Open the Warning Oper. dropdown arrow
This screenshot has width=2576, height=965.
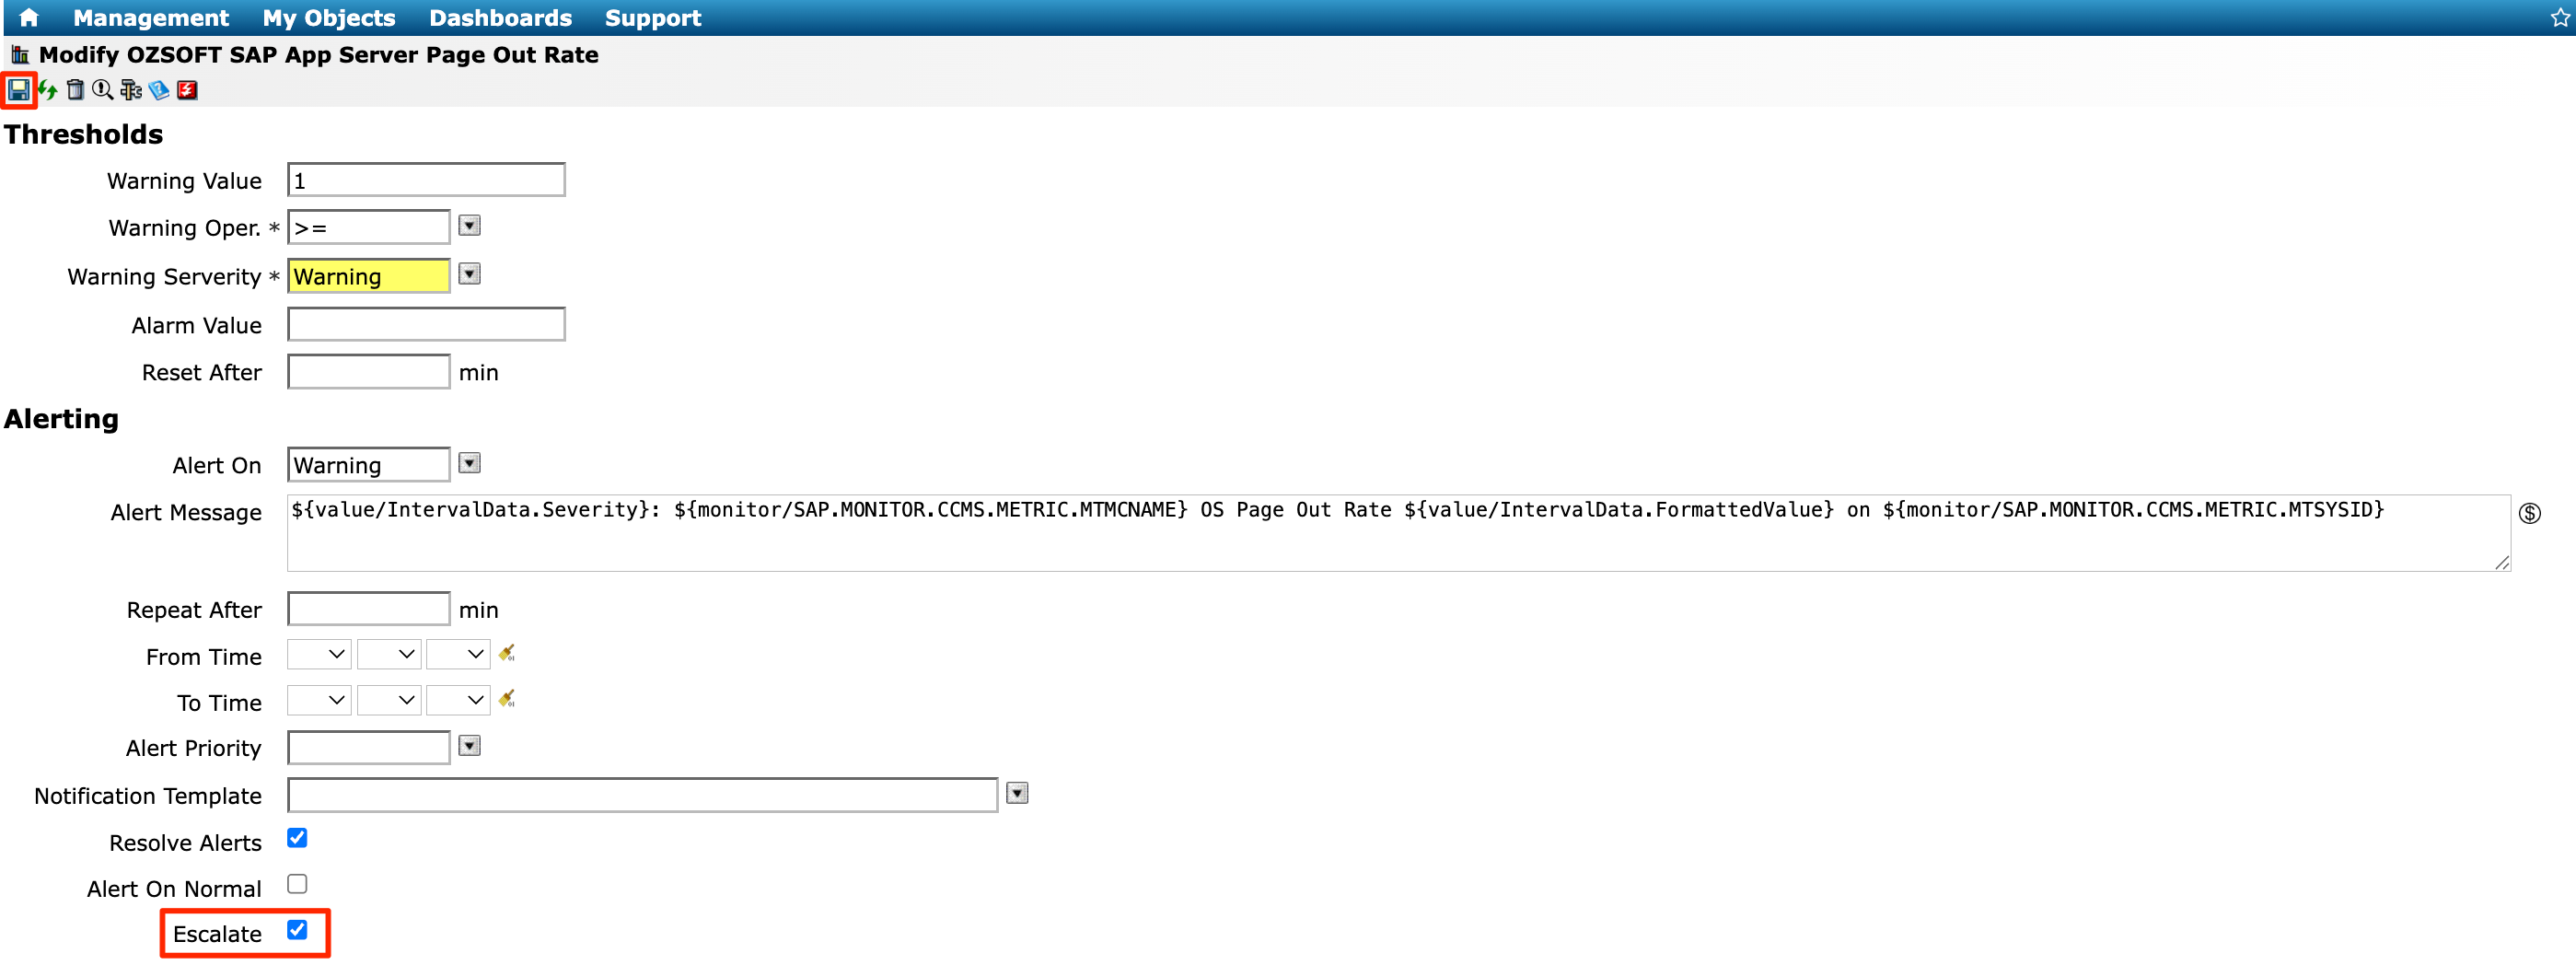(469, 226)
